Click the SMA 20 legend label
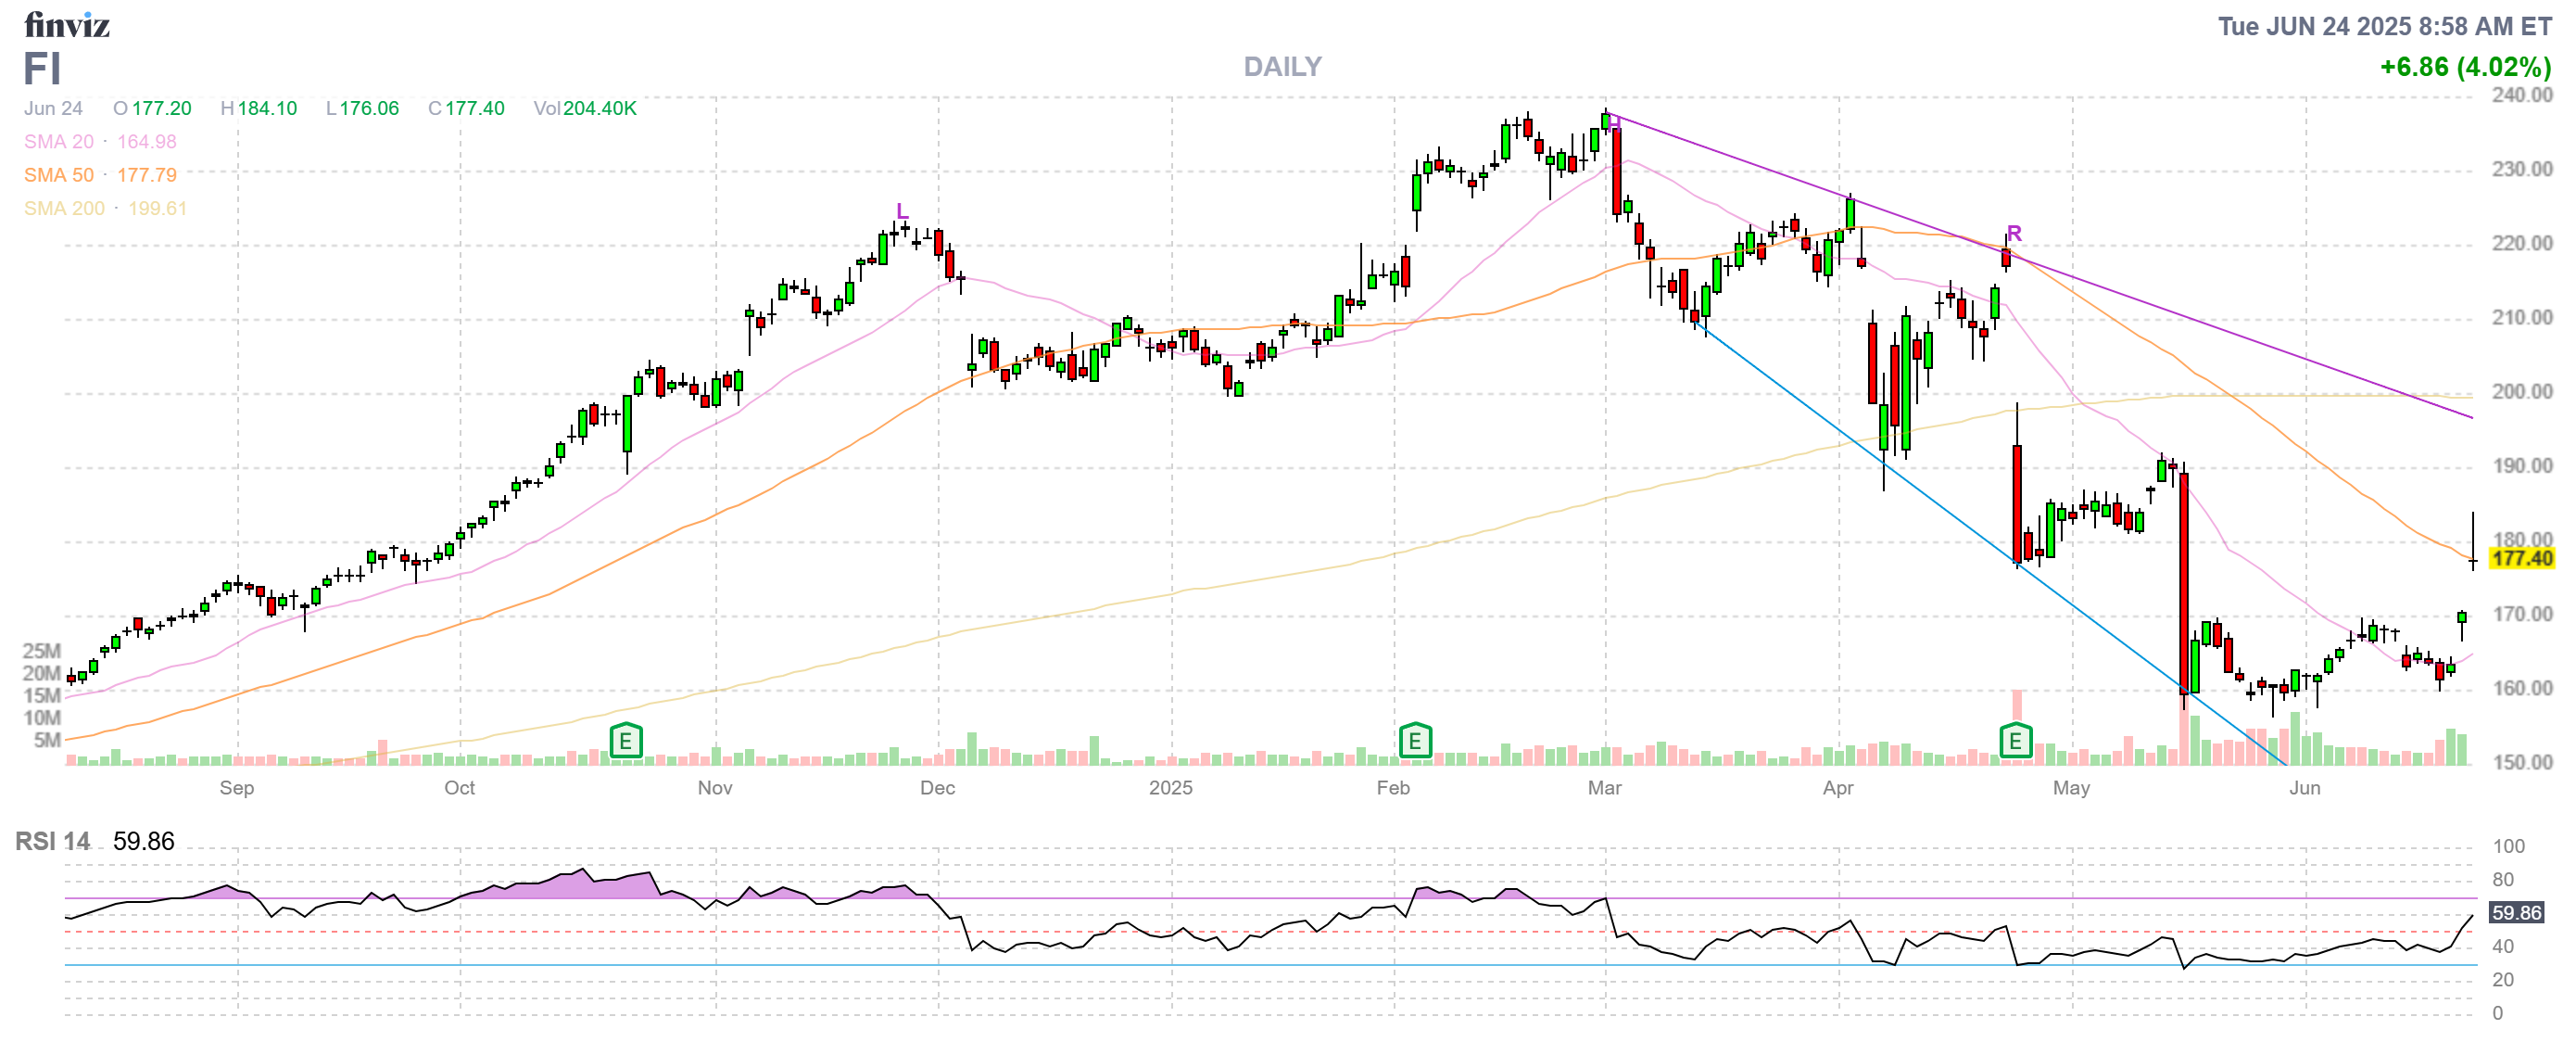 [59, 142]
